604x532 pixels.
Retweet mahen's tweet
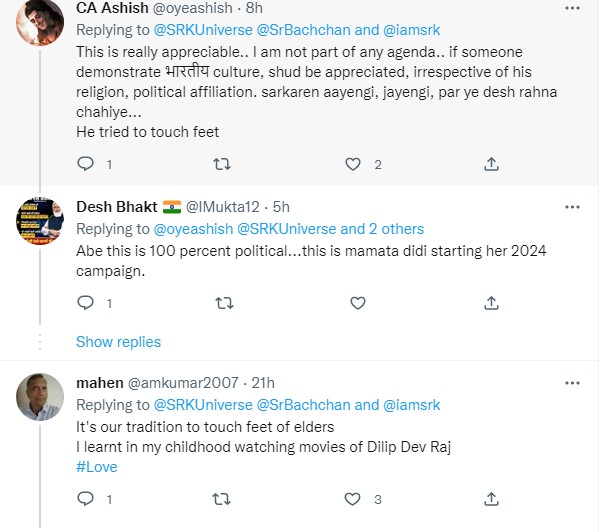tap(224, 498)
